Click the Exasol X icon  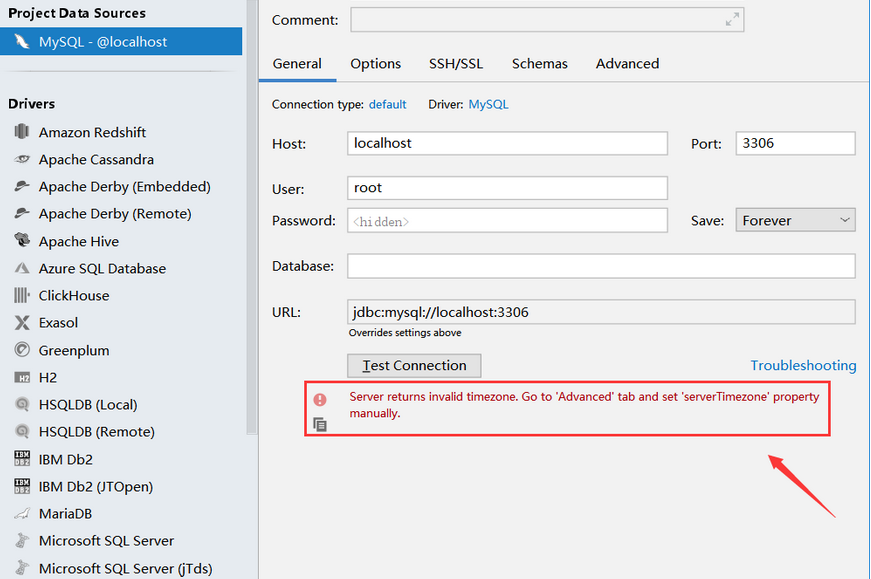point(22,322)
